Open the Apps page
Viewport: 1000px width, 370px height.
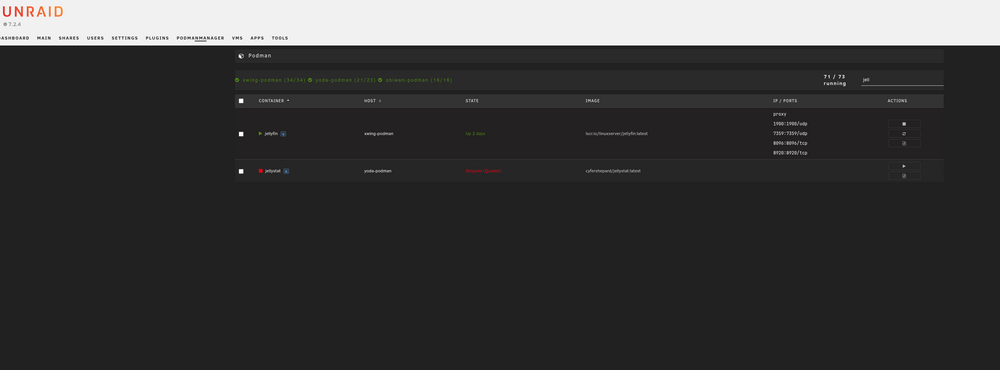[x=257, y=38]
